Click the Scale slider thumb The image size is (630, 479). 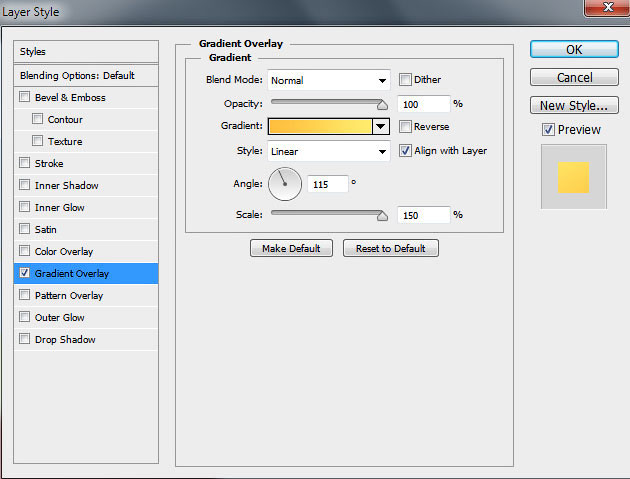click(382, 216)
